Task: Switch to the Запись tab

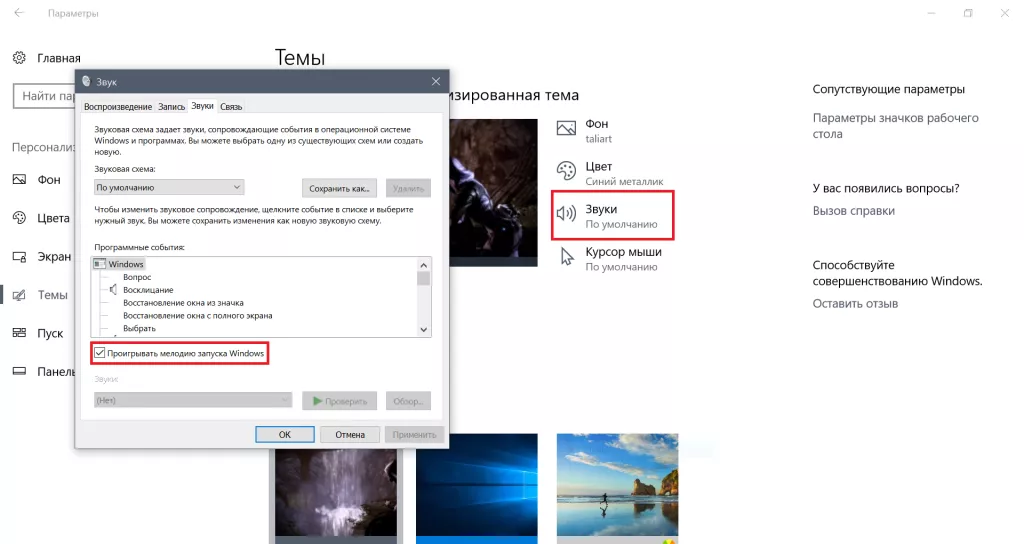Action: click(x=171, y=106)
